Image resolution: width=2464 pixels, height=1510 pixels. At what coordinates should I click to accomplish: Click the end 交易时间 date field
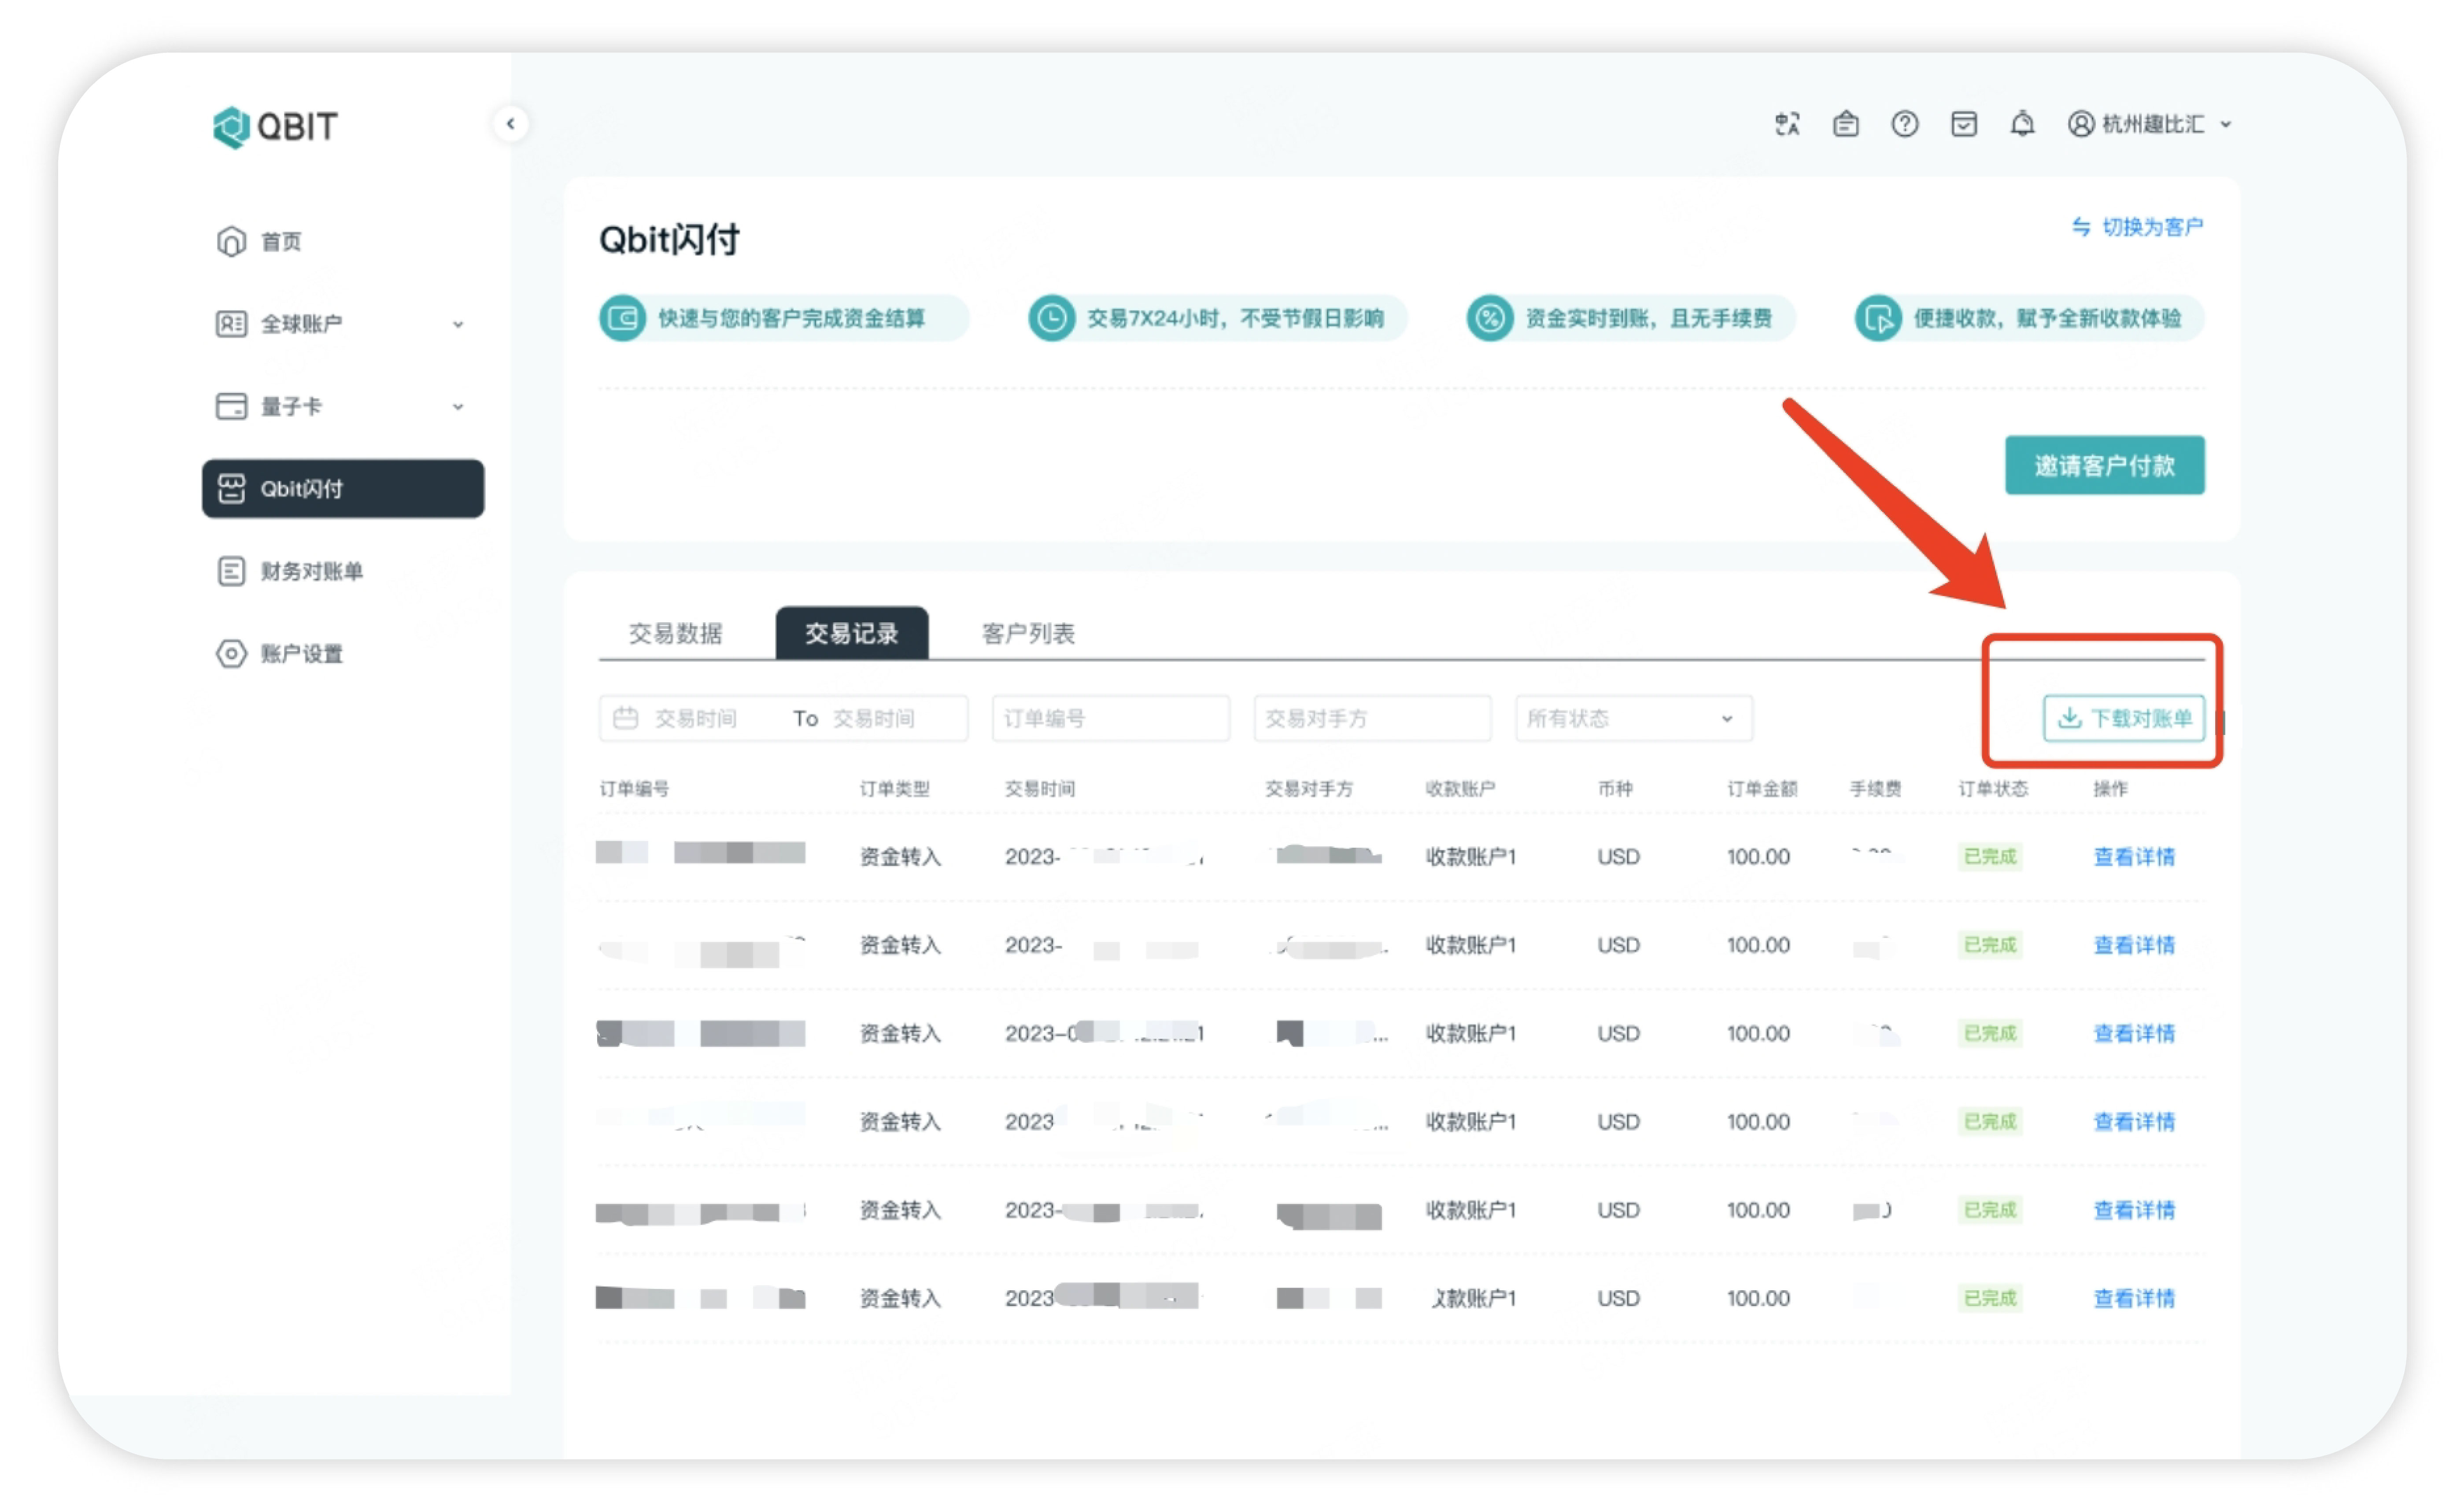pos(875,719)
